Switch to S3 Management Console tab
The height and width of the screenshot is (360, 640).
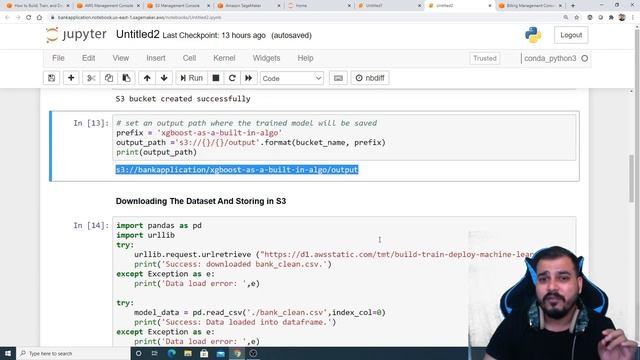pos(178,6)
